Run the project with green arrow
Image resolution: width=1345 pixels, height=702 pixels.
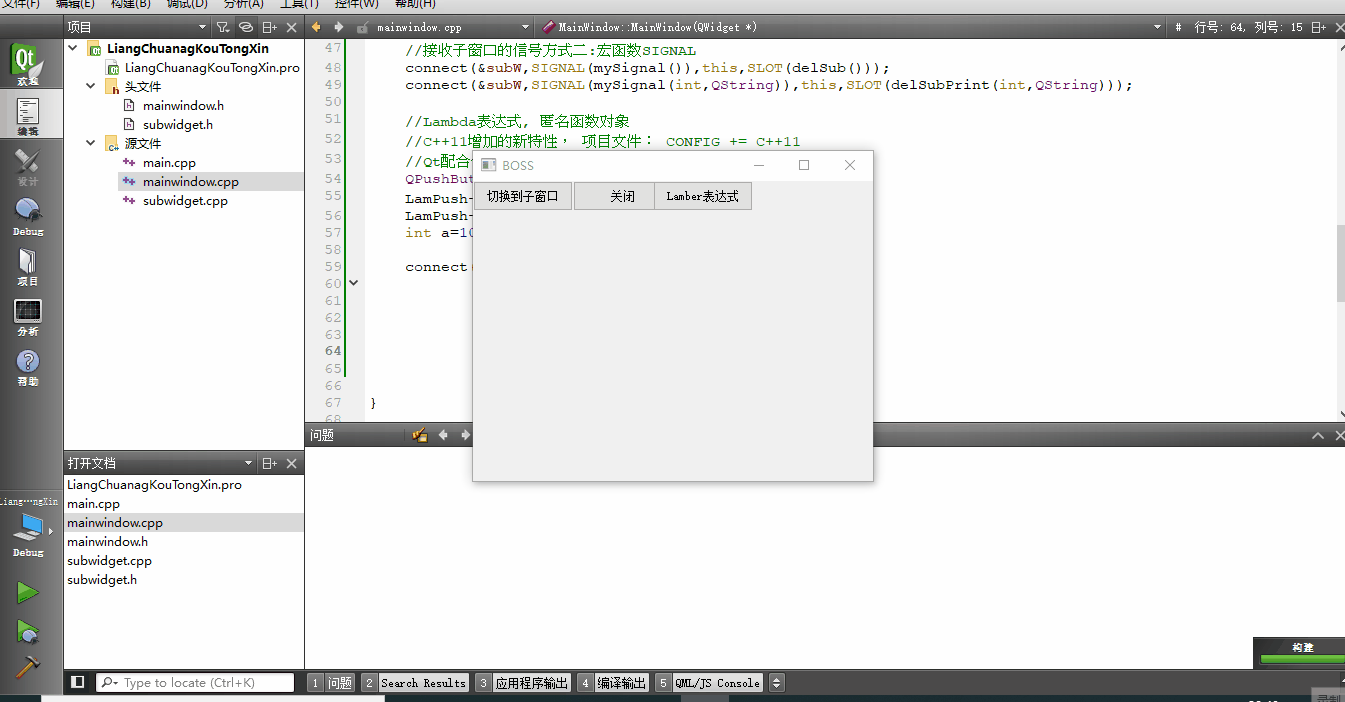(27, 593)
